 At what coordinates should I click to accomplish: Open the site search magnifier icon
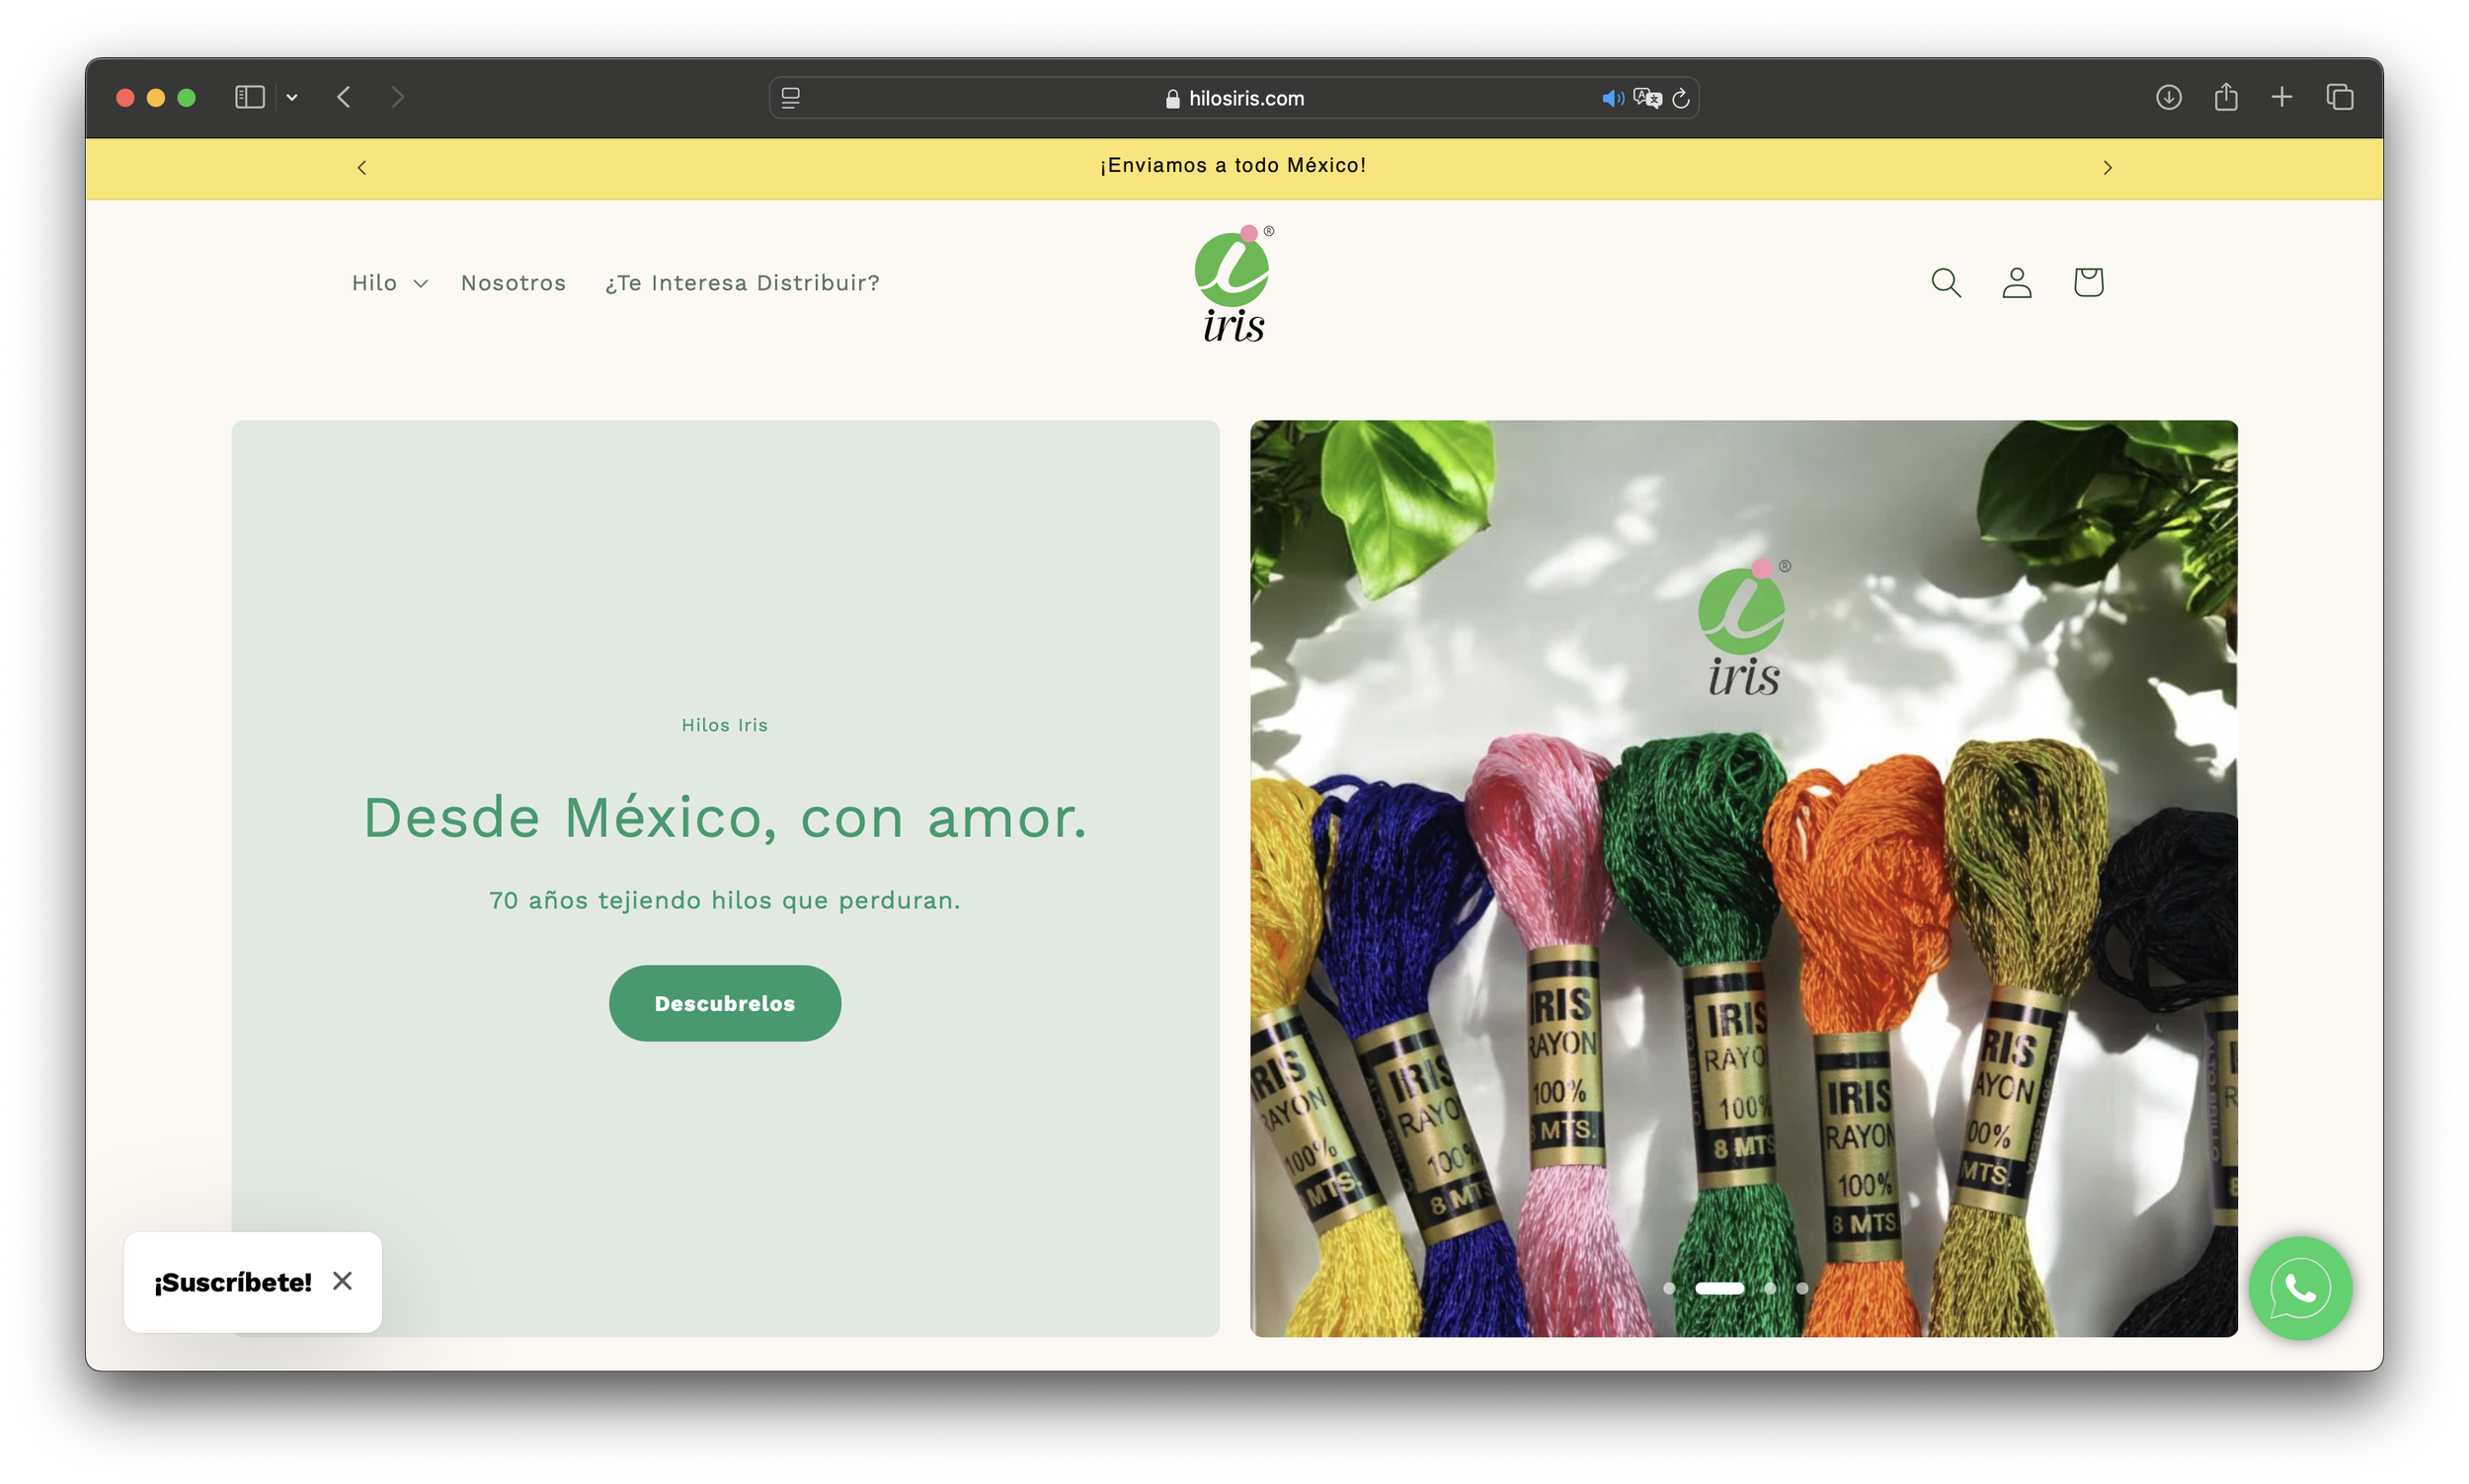coord(1945,283)
